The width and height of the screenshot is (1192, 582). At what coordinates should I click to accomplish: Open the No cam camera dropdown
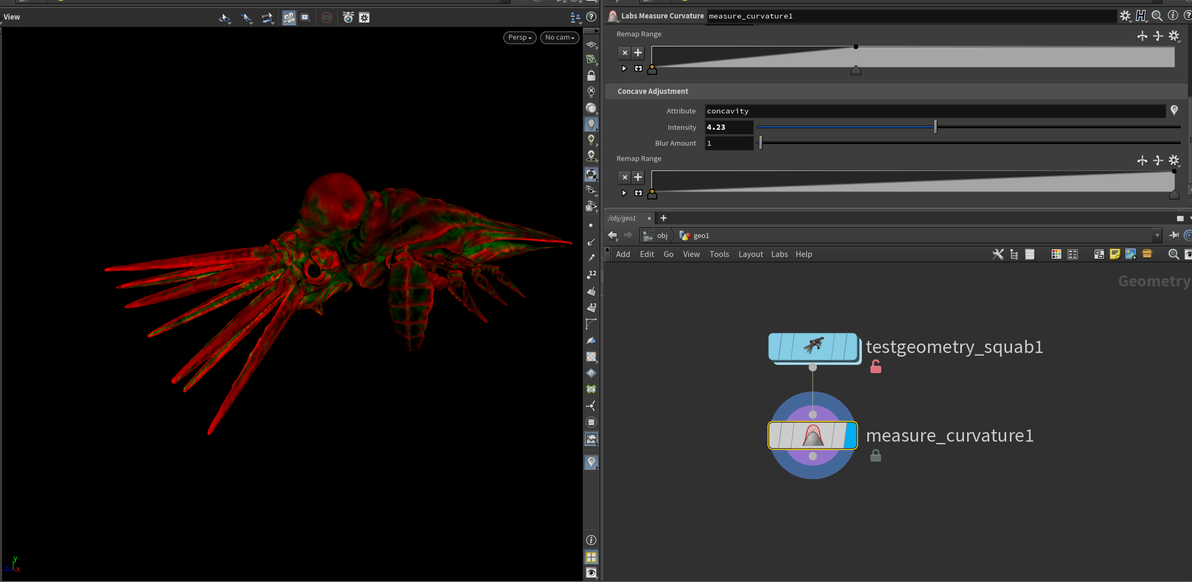tap(559, 38)
